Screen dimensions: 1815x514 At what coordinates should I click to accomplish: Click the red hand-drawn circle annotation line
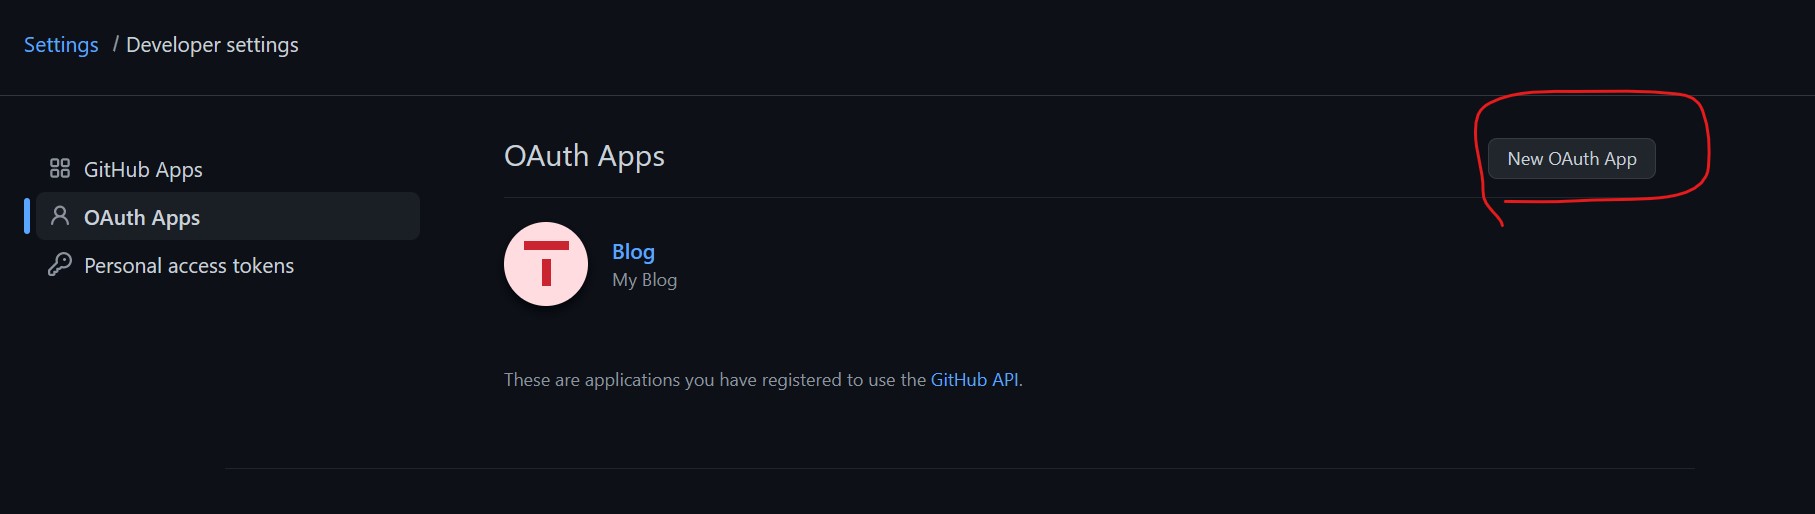pyautogui.click(x=1708, y=150)
